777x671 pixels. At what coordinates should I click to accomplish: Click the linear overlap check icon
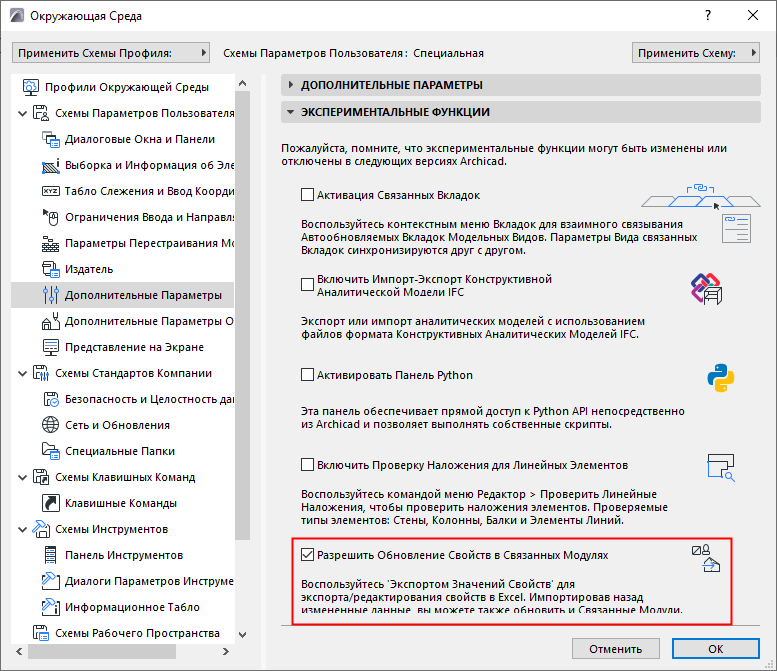(721, 467)
